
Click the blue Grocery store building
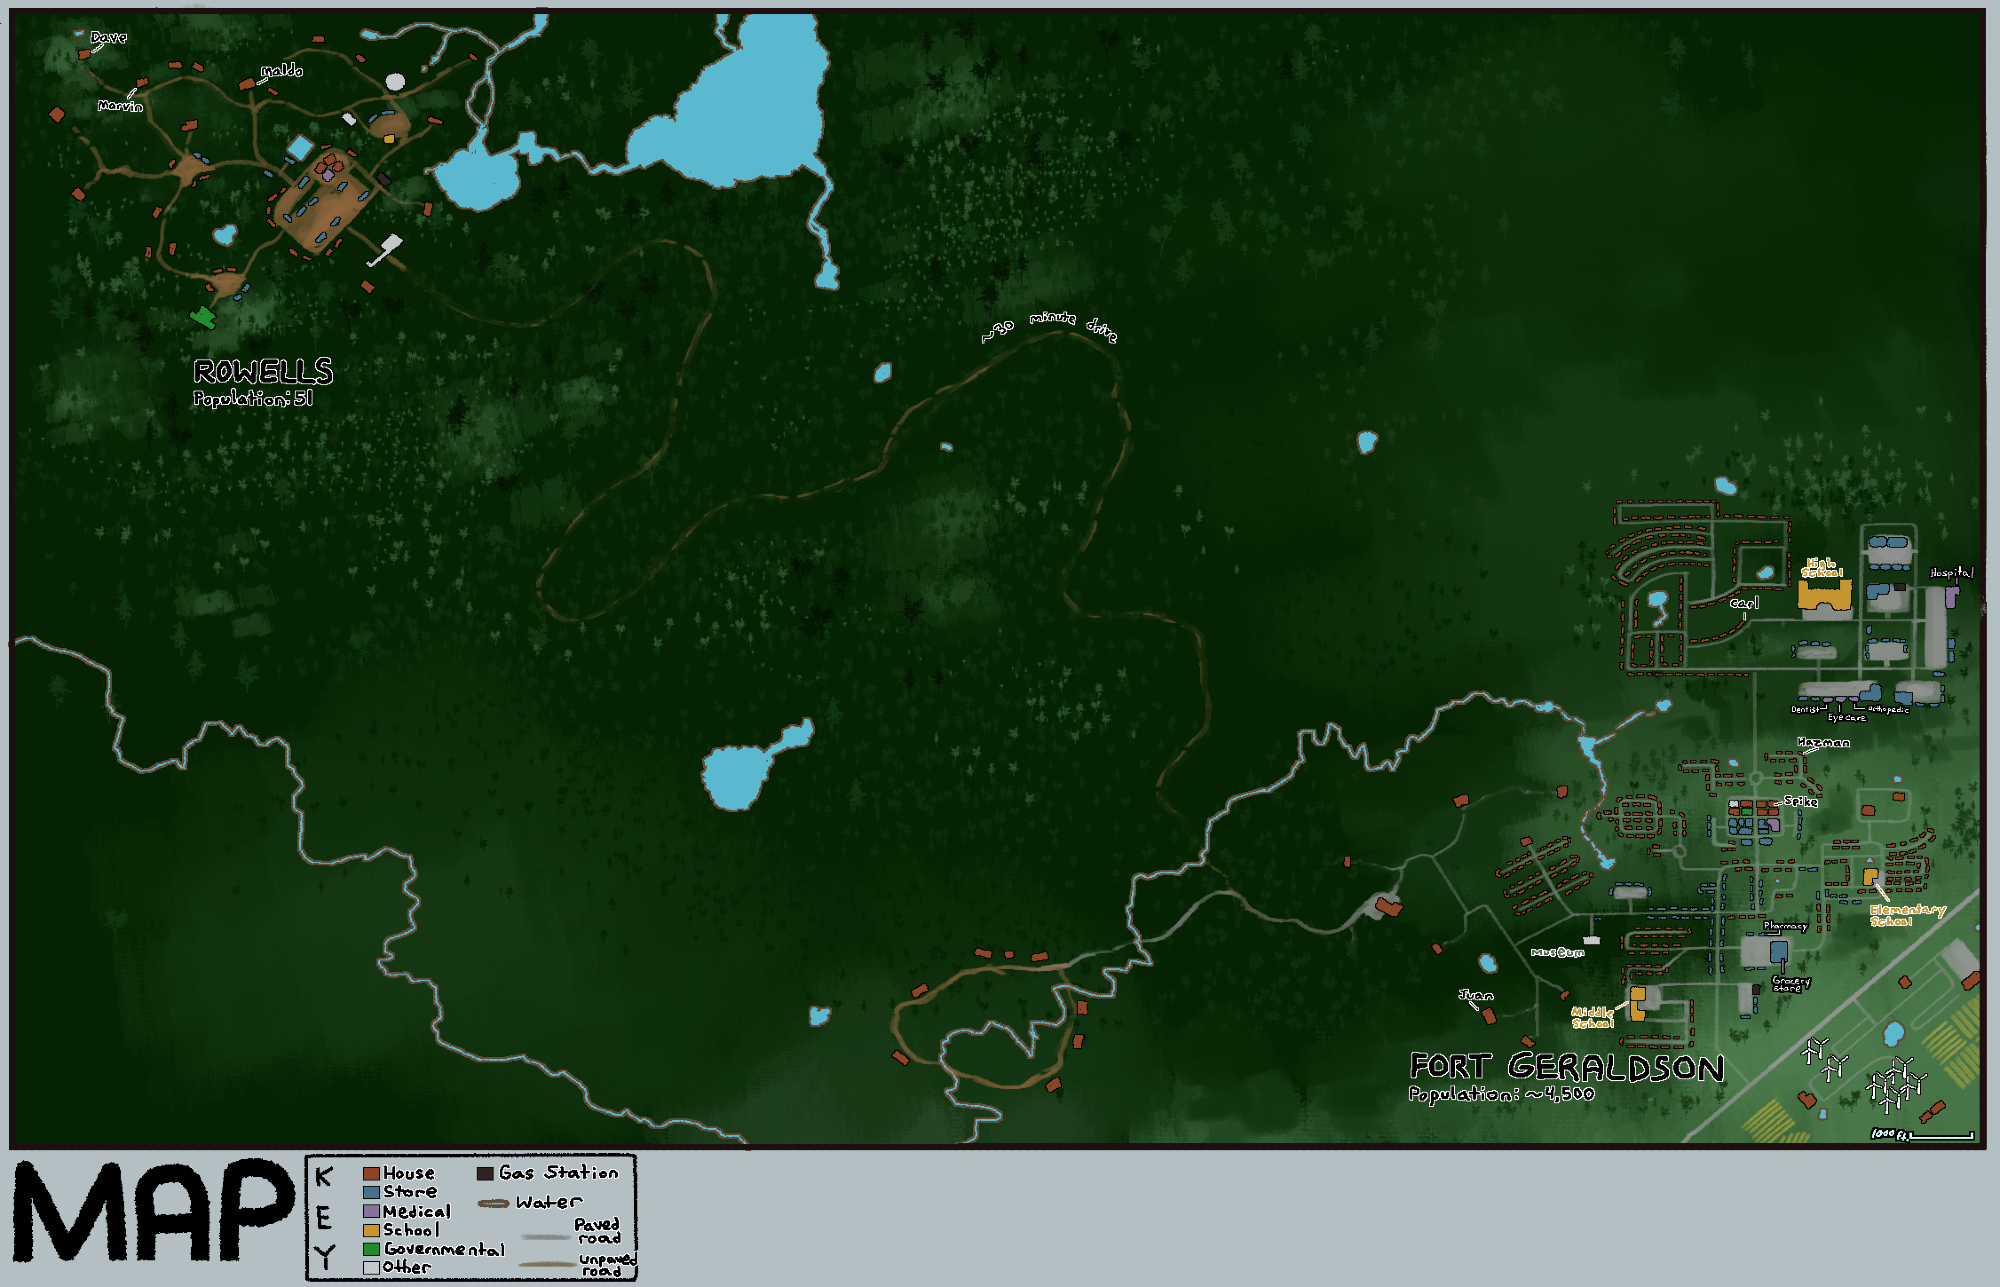pos(1779,951)
